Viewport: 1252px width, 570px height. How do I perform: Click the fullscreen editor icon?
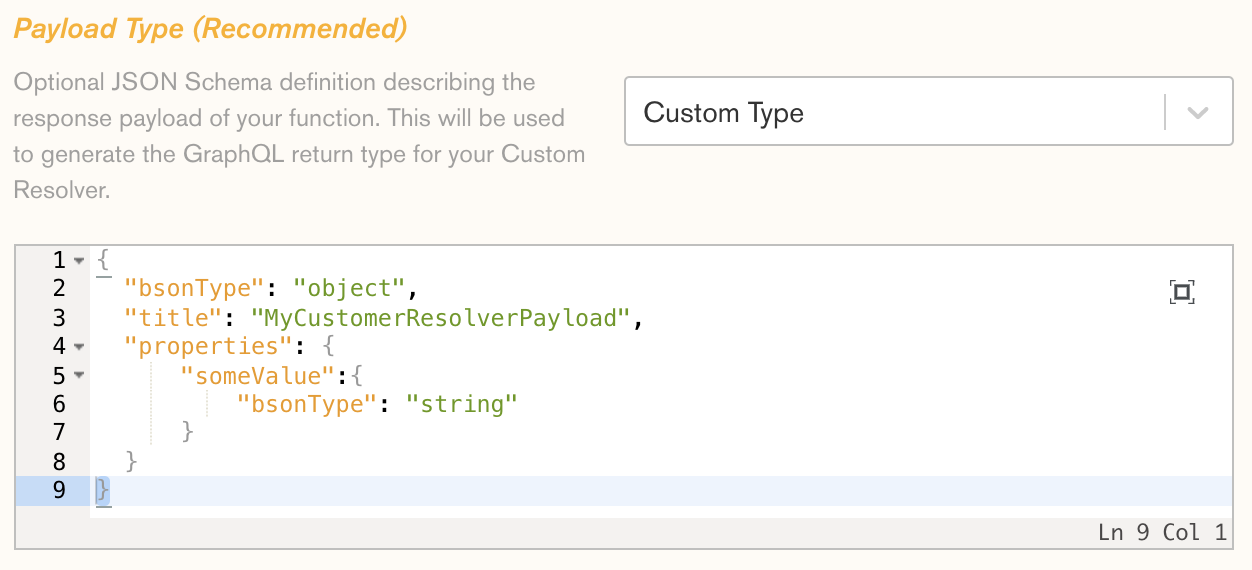pyautogui.click(x=1182, y=292)
